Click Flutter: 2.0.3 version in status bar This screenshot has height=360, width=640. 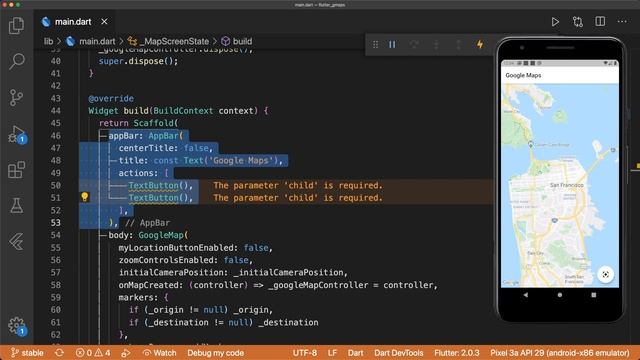coord(457,353)
